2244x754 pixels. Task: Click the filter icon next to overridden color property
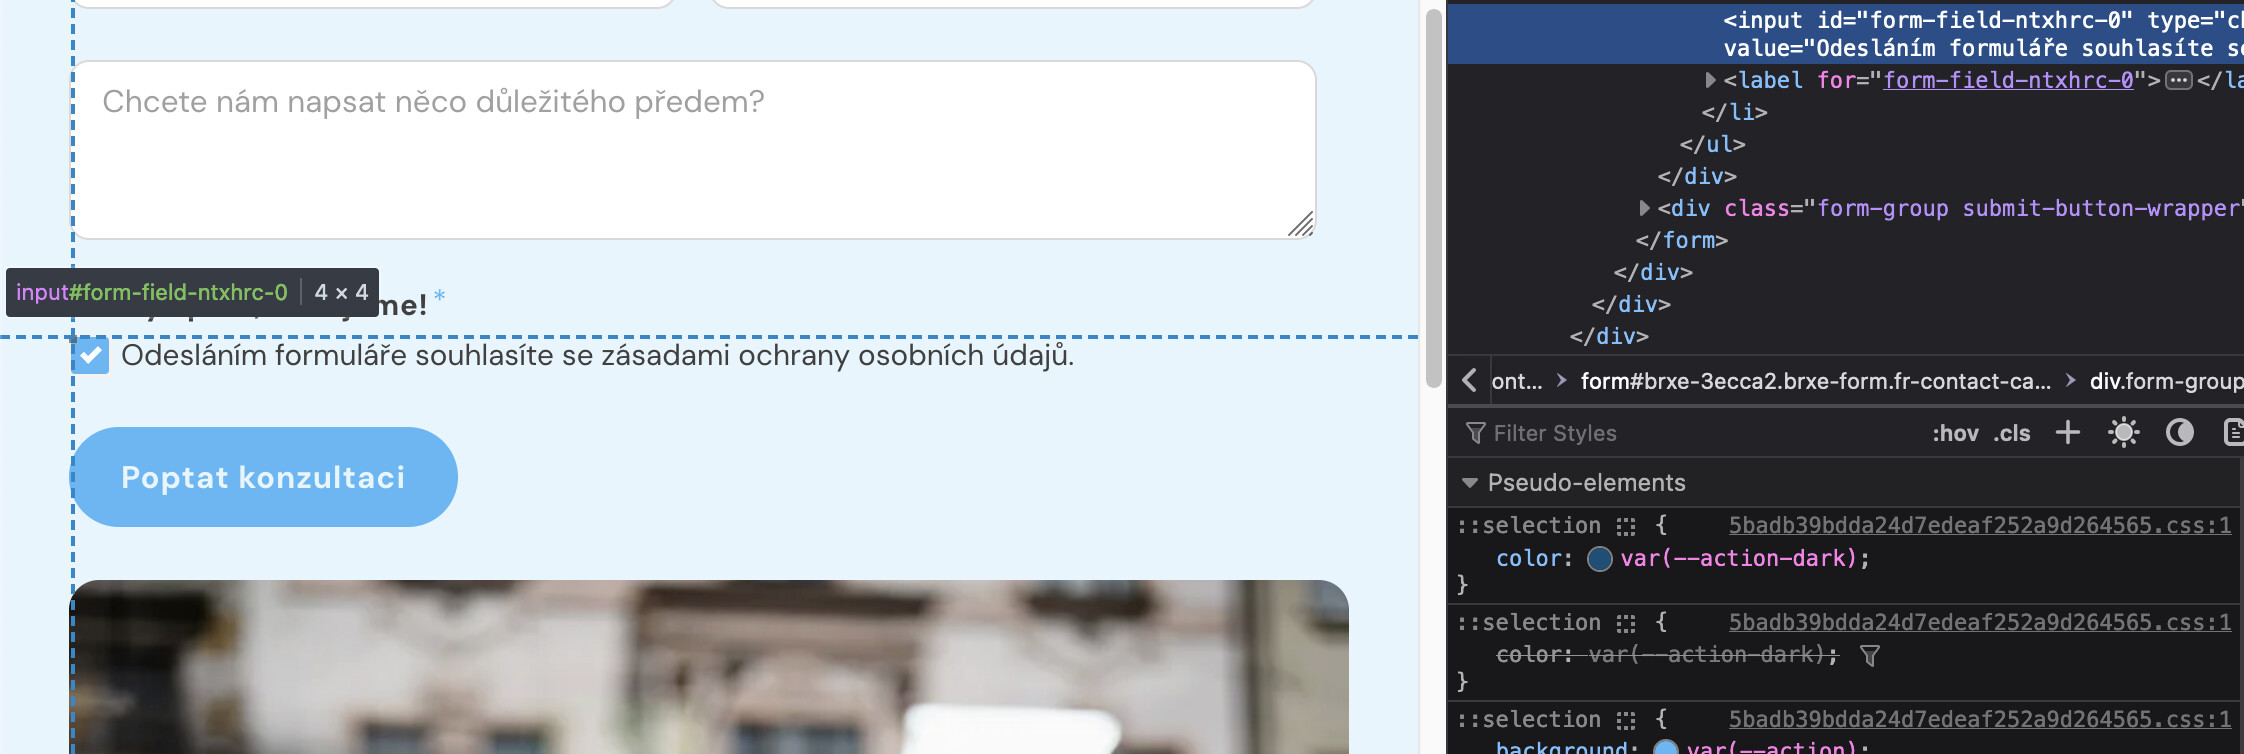[x=1869, y=655]
